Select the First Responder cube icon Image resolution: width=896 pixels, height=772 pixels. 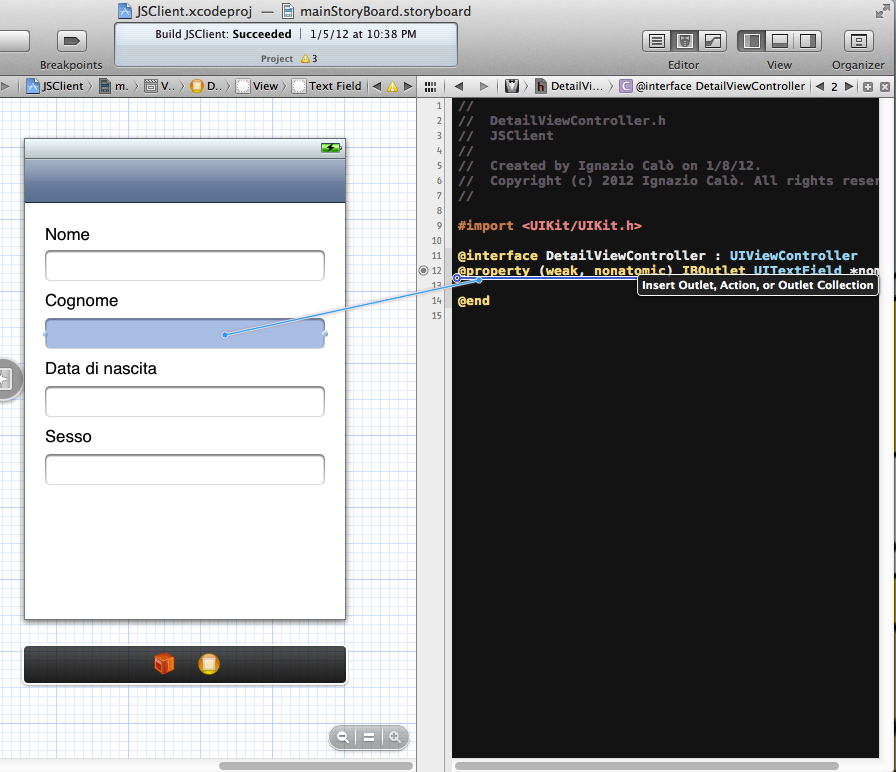coord(164,664)
